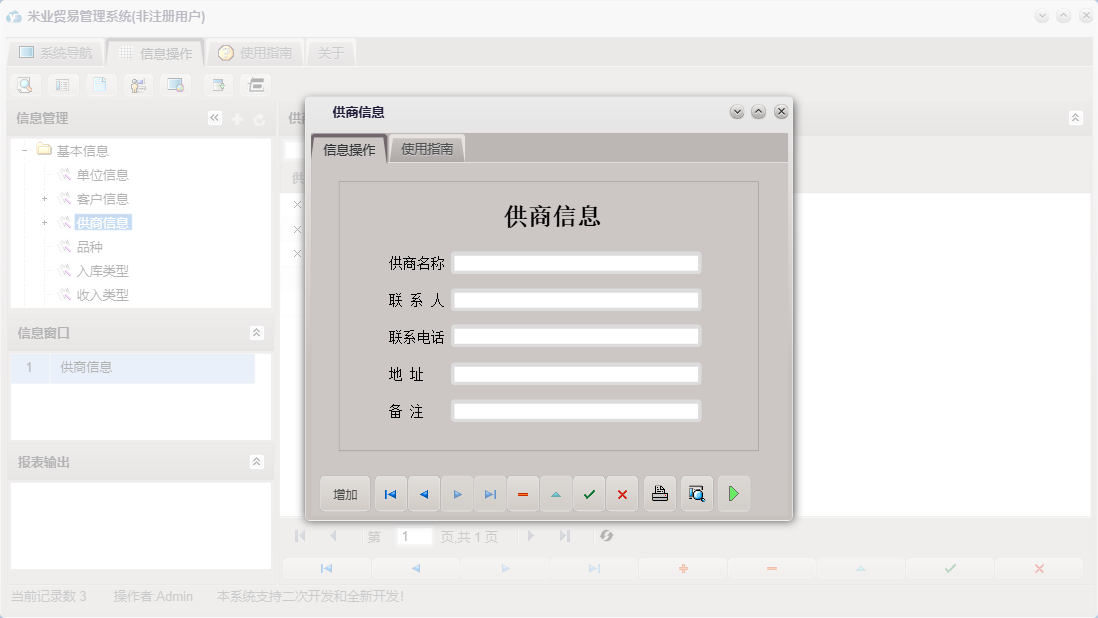The width and height of the screenshot is (1098, 618).
Task: Jump to first record with the navigation icon
Action: point(390,493)
